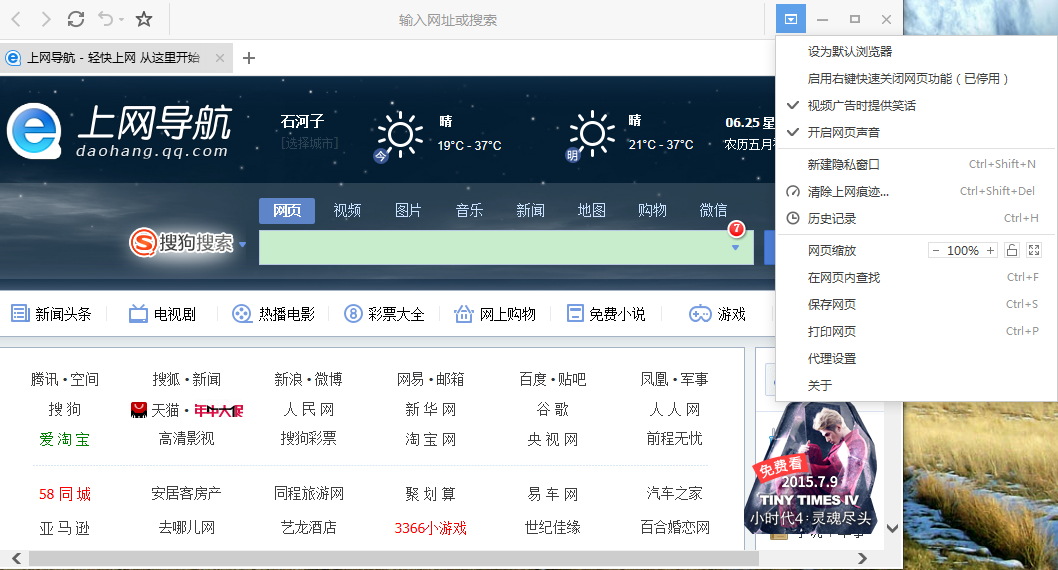This screenshot has width=1058, height=570.
Task: Click today's sunny weather icon
Action: click(399, 134)
